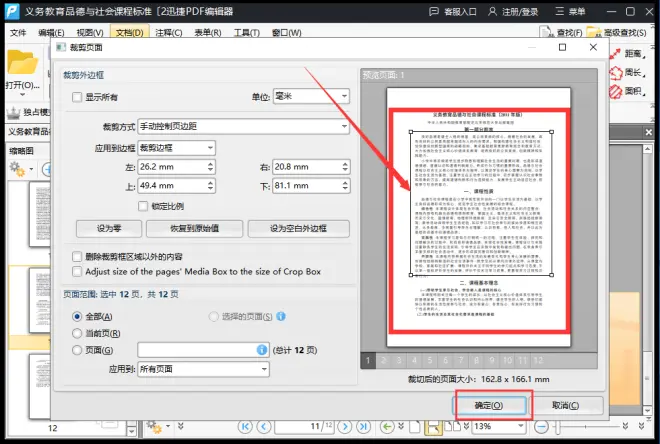Click the green go-back view arrow
The image size is (660, 444).
pyautogui.click(x=387, y=427)
